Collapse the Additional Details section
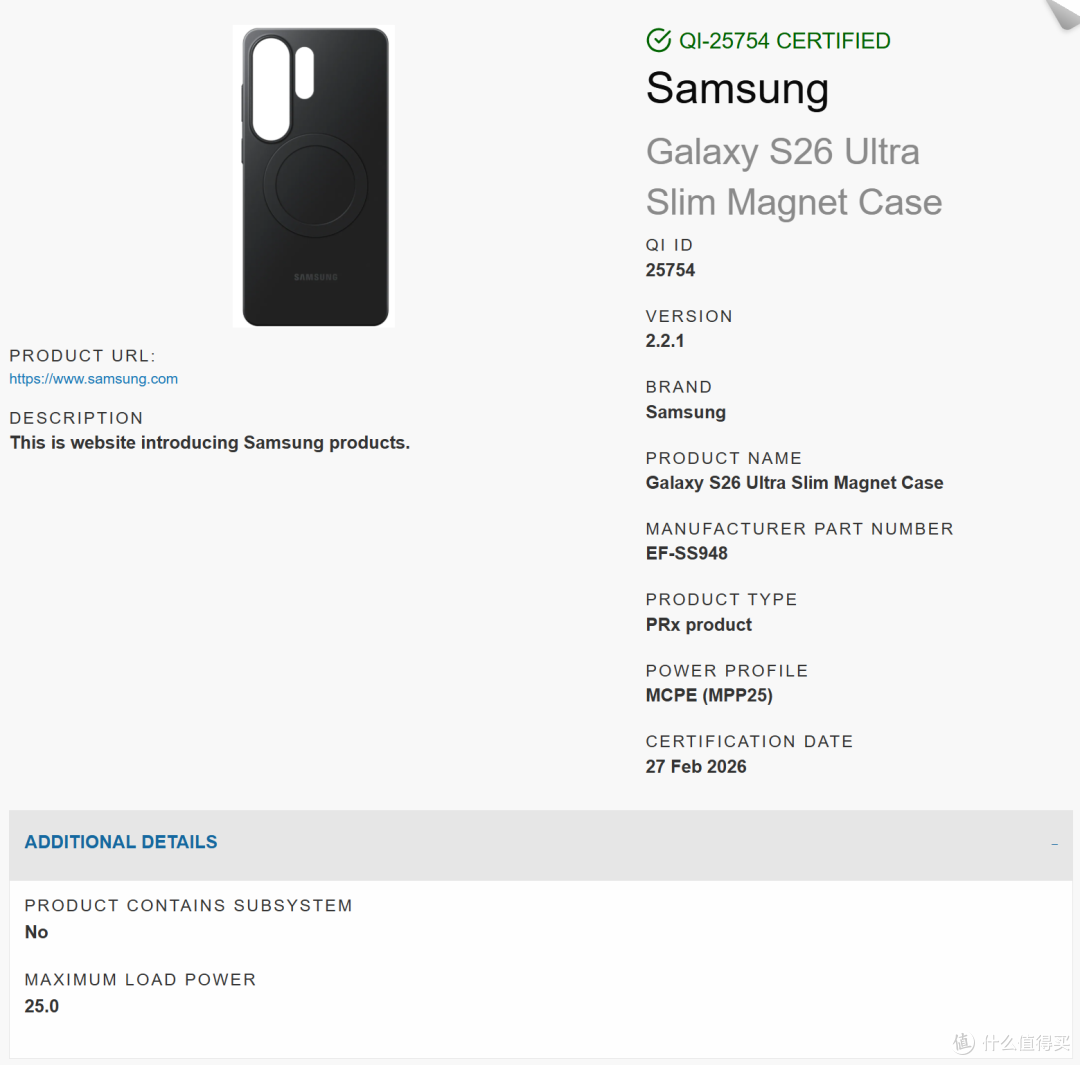Screen dimensions: 1080x1065 (x=541, y=844)
